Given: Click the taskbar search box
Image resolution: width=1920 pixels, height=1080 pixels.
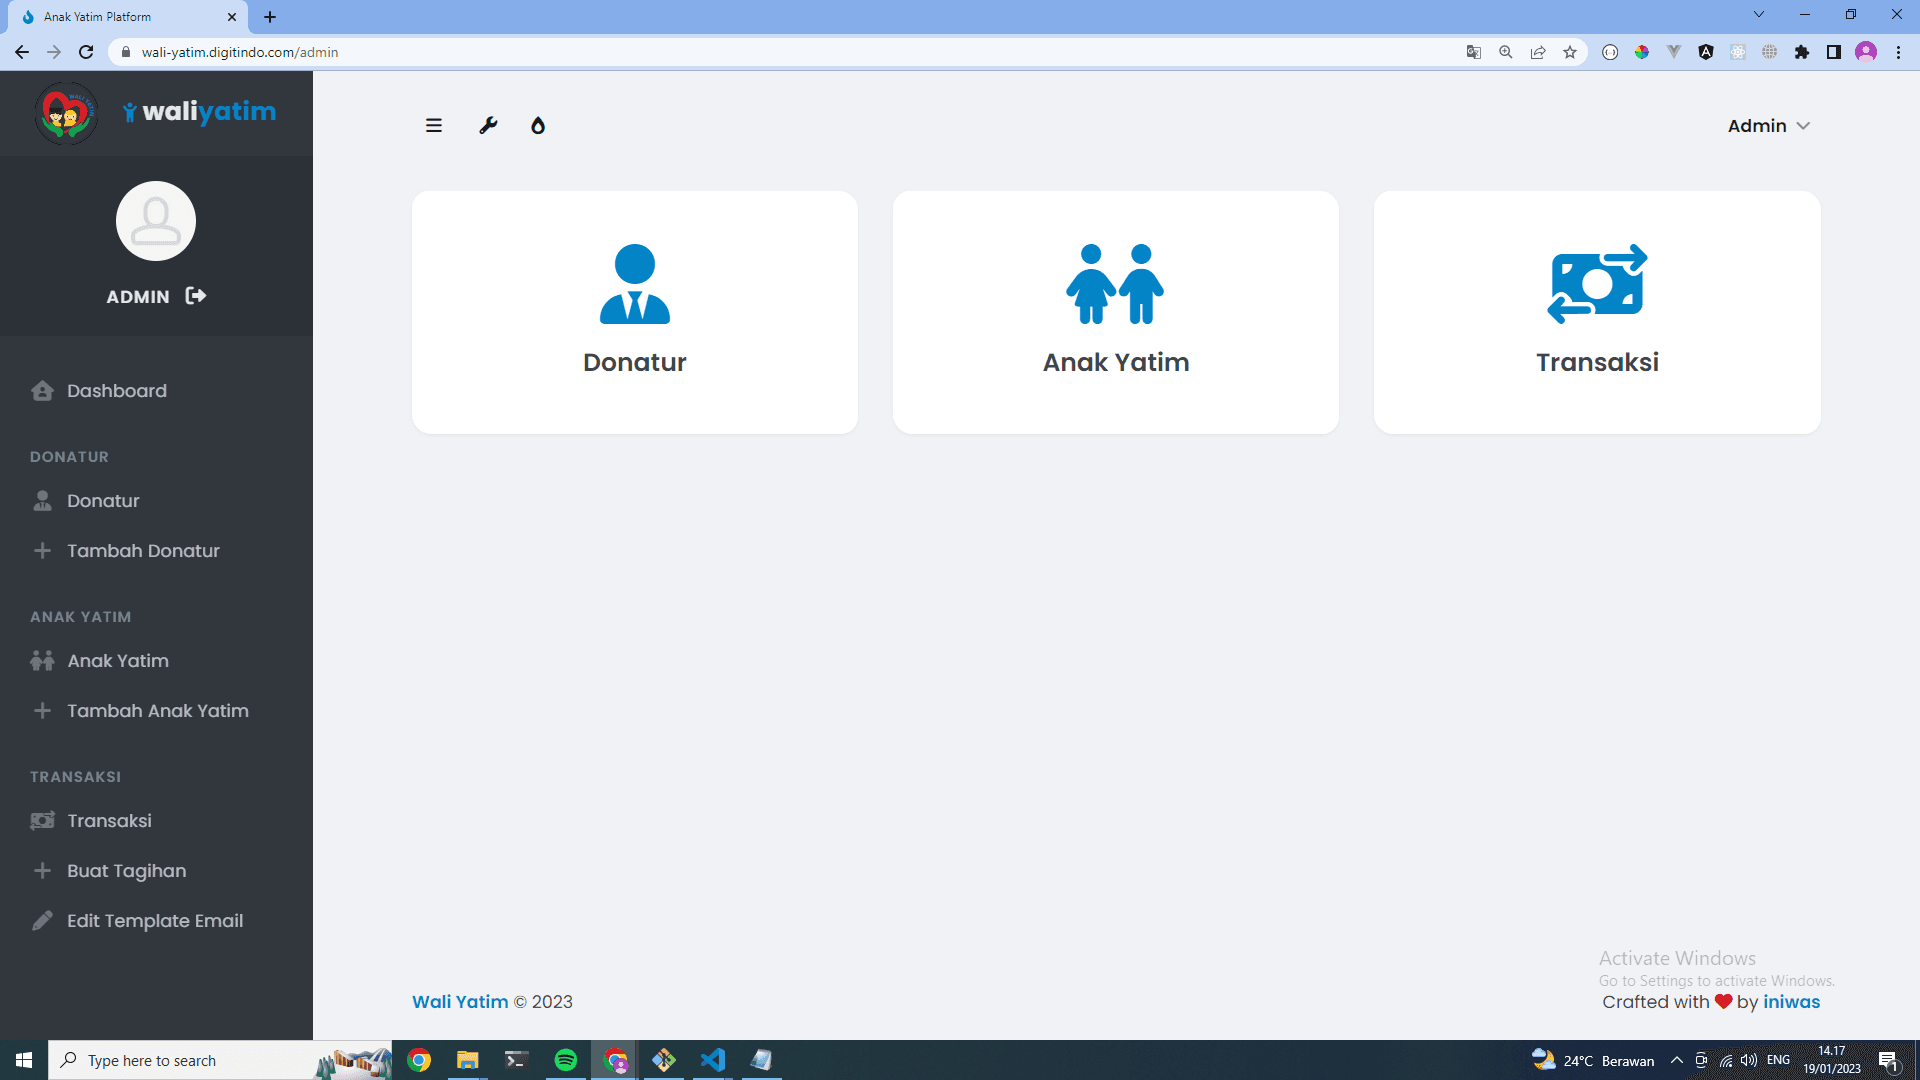Looking at the screenshot, I should point(220,1060).
